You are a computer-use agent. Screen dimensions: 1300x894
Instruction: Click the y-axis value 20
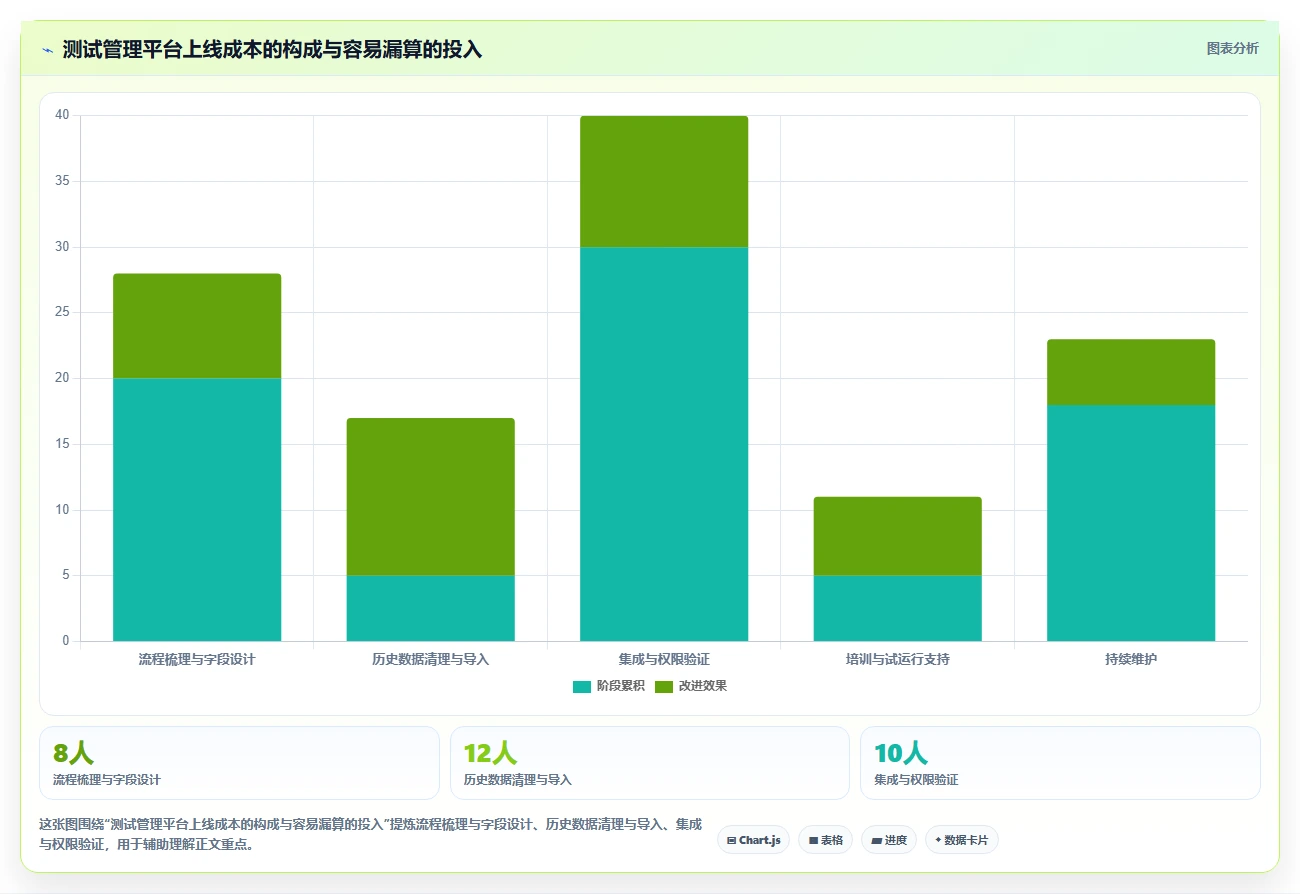pos(62,378)
